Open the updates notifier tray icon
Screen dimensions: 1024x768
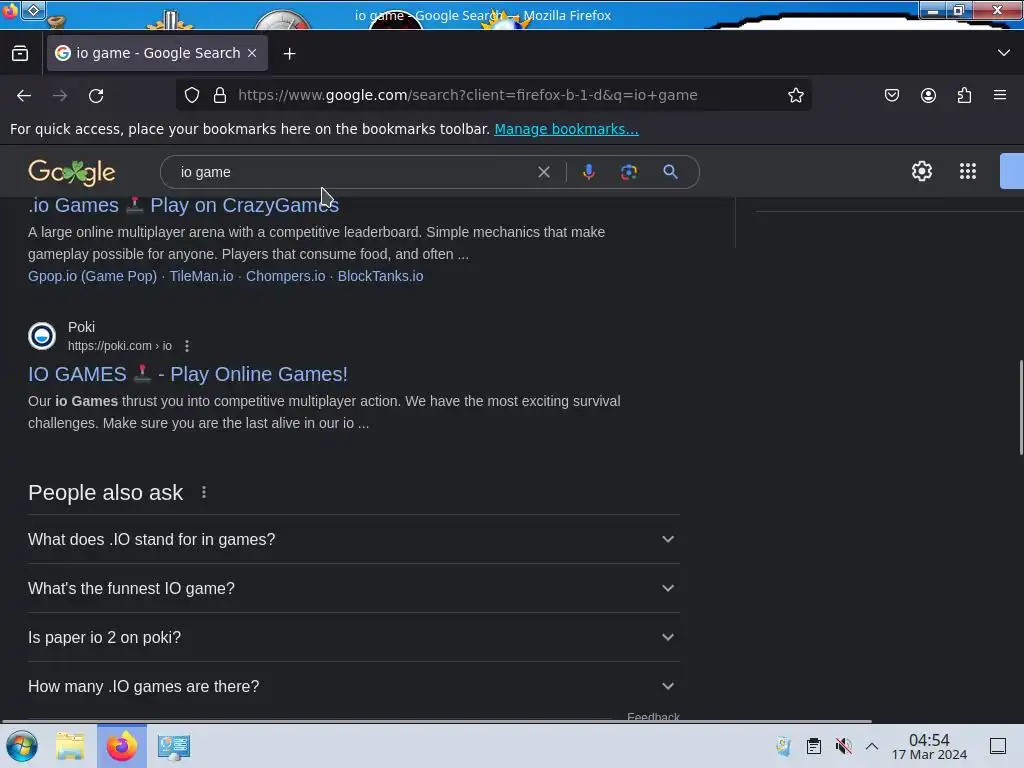coord(783,746)
